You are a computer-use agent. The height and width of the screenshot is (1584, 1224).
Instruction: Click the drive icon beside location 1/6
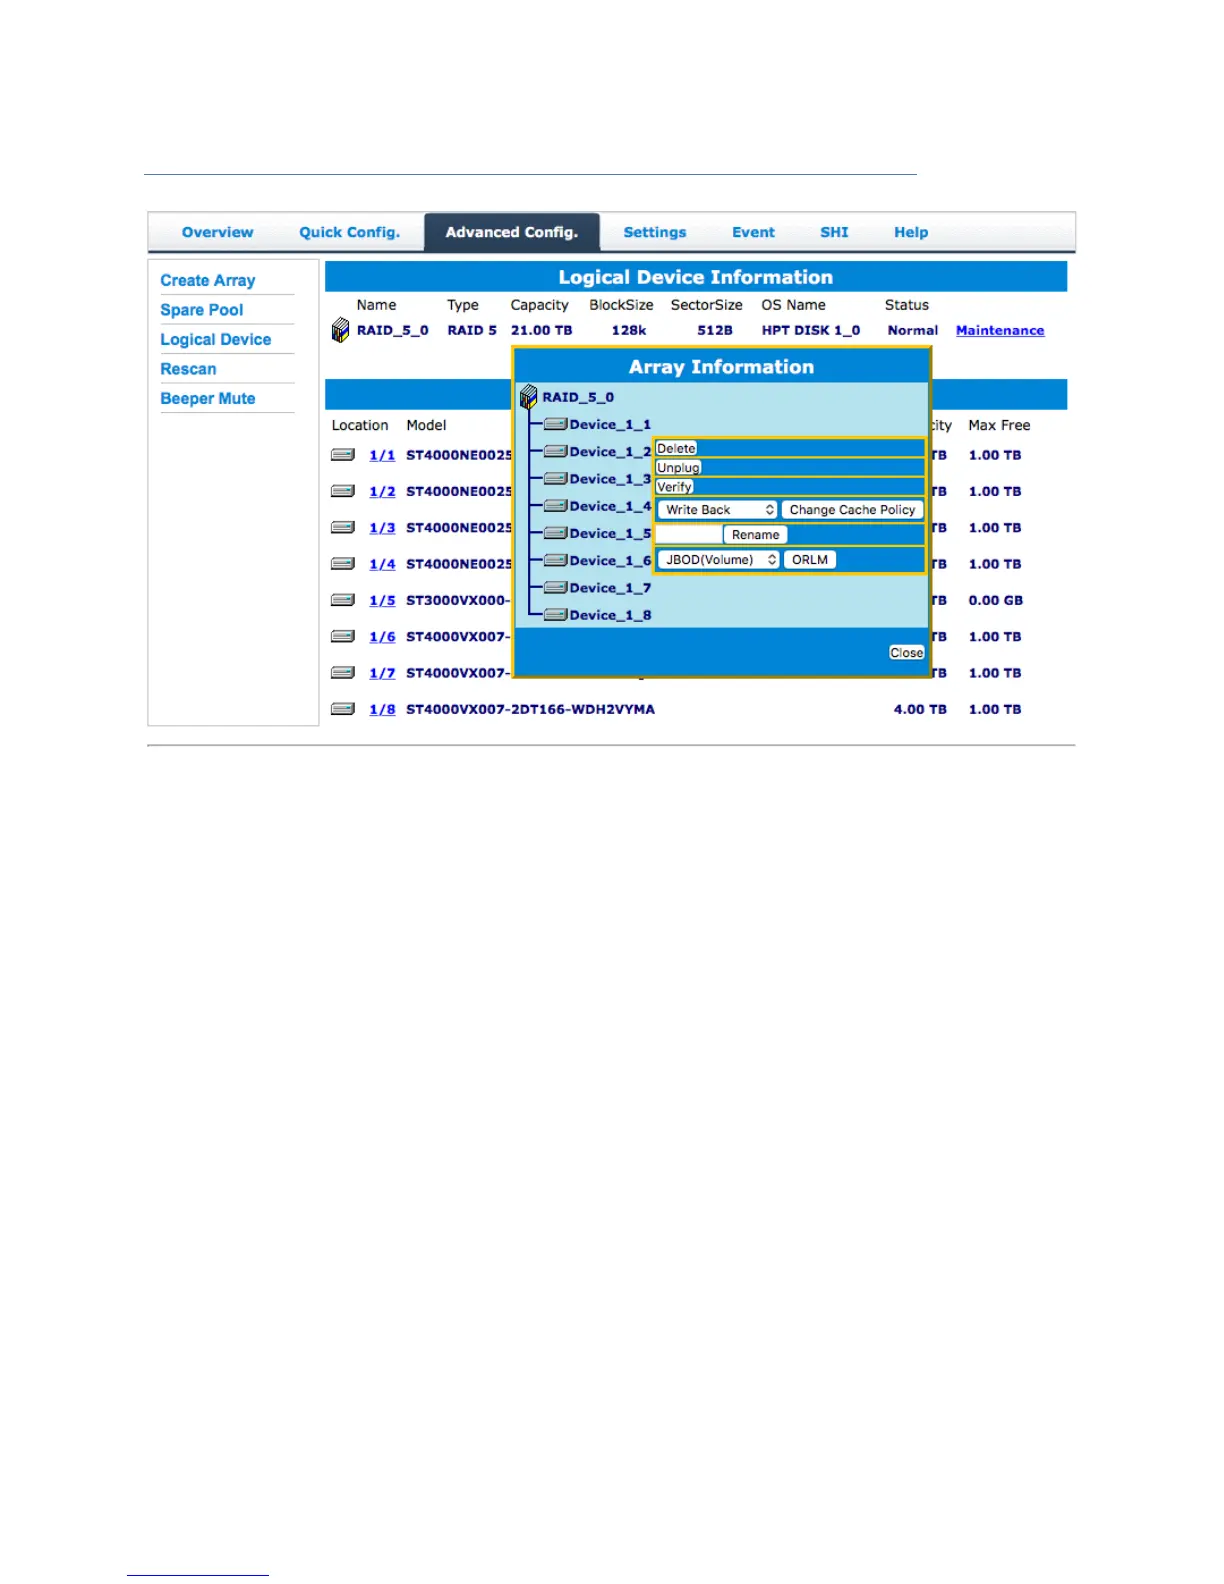point(343,636)
